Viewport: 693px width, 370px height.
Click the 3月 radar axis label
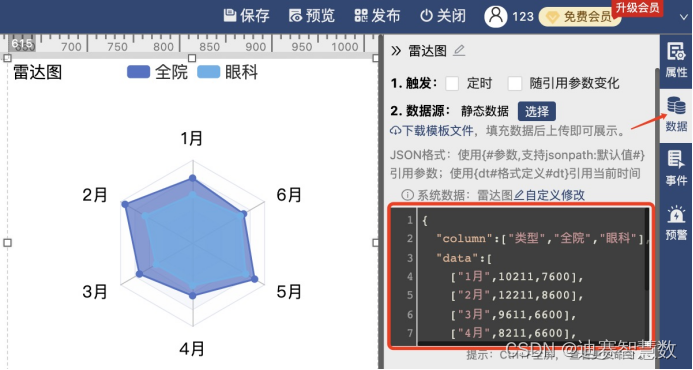point(95,292)
